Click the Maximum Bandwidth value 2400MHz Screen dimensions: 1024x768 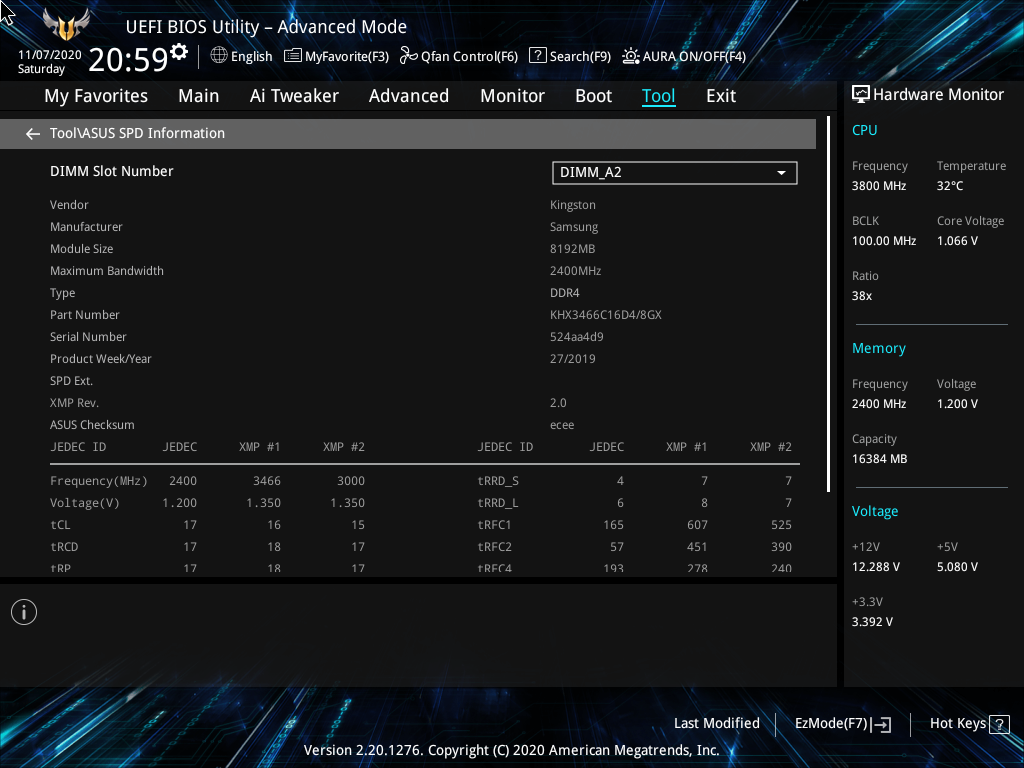pos(575,271)
